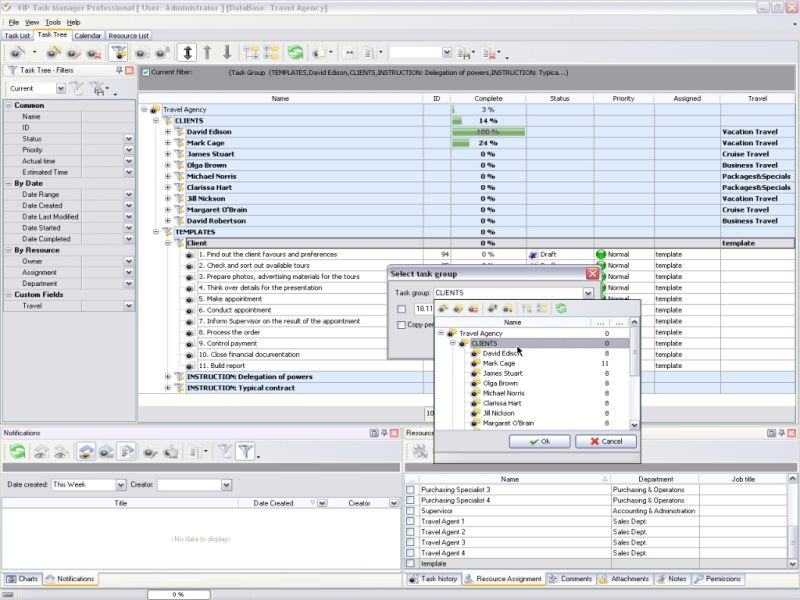
Task: Click the highlighted funnel icon in Notifications toolbar
Action: (x=245, y=452)
